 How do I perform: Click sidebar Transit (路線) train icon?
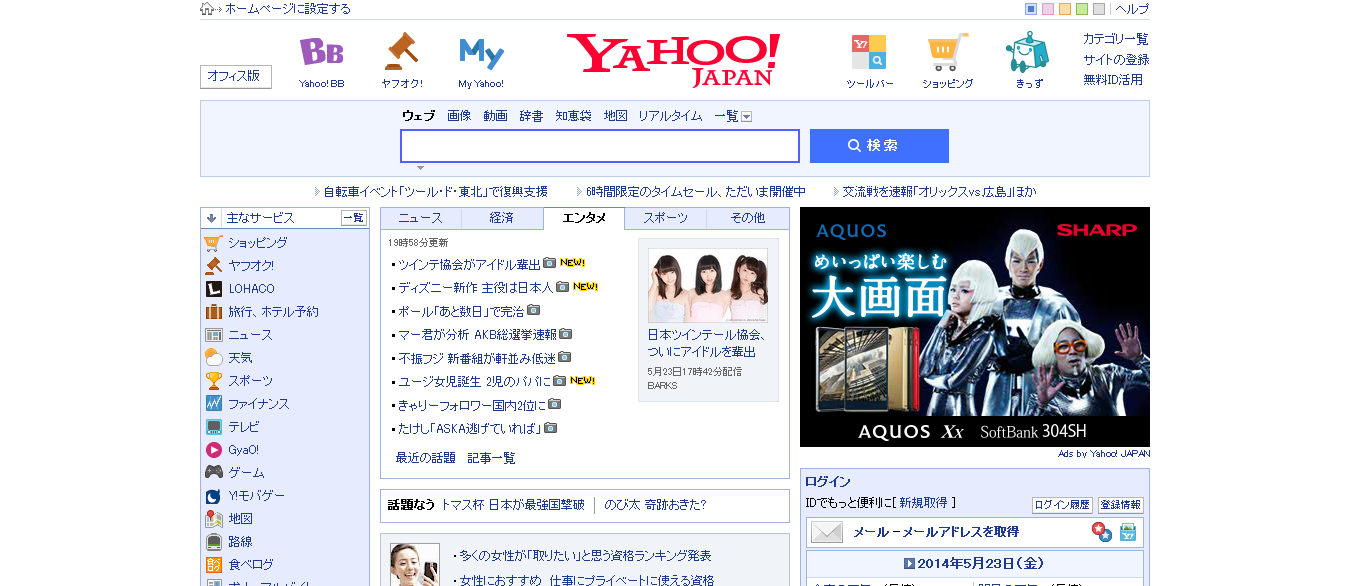(213, 541)
